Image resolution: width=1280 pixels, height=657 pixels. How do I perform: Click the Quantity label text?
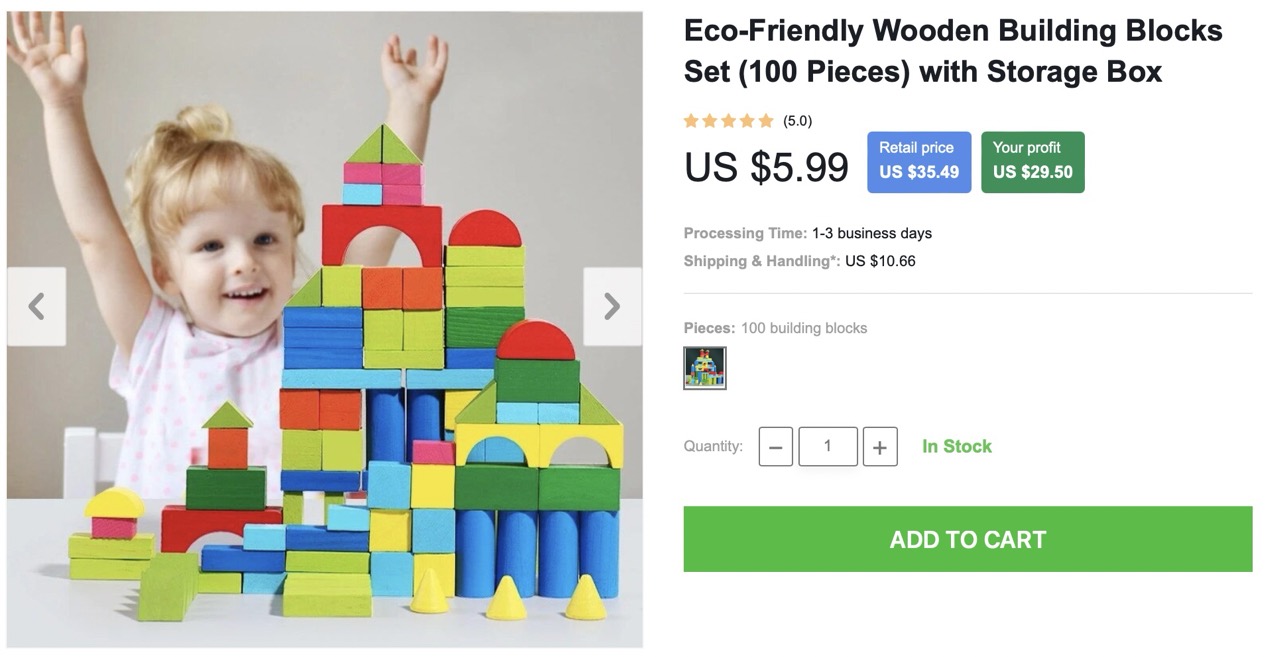[713, 446]
